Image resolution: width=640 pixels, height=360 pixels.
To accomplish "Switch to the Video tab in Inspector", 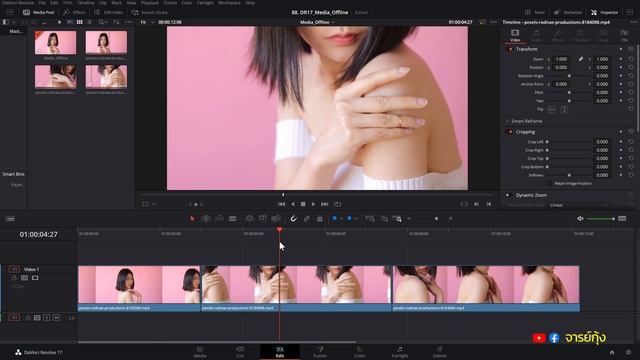I will coord(515,35).
